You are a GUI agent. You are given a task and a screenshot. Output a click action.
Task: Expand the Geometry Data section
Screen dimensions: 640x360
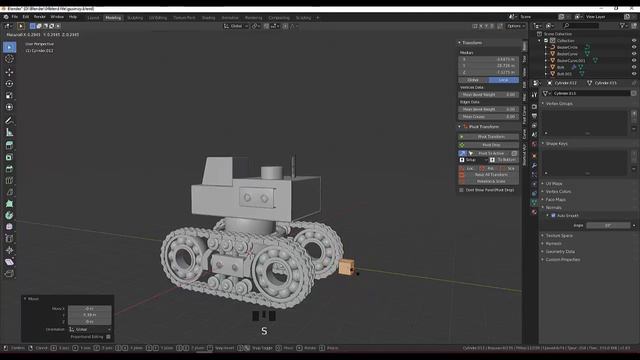[560, 251]
